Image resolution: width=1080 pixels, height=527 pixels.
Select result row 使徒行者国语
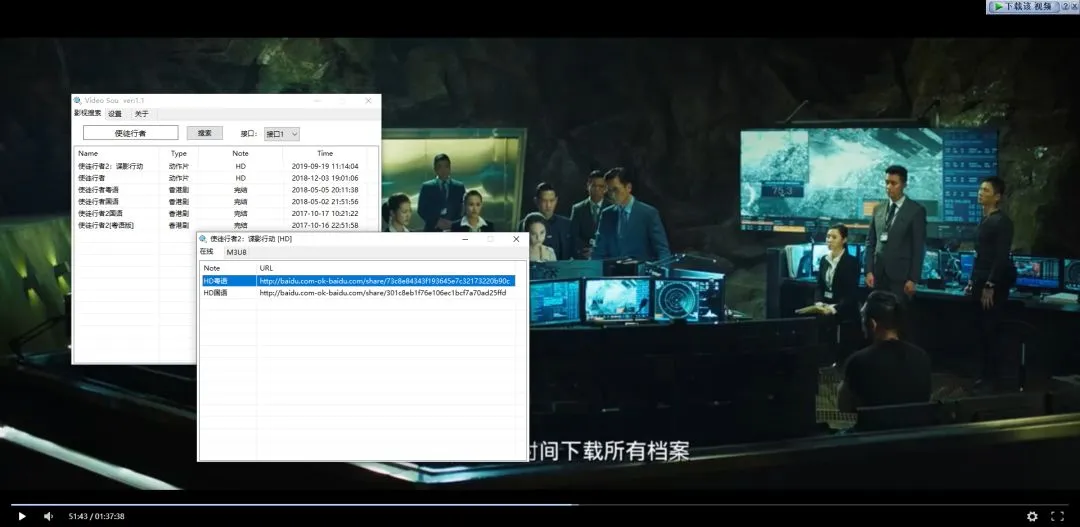[x=220, y=201]
